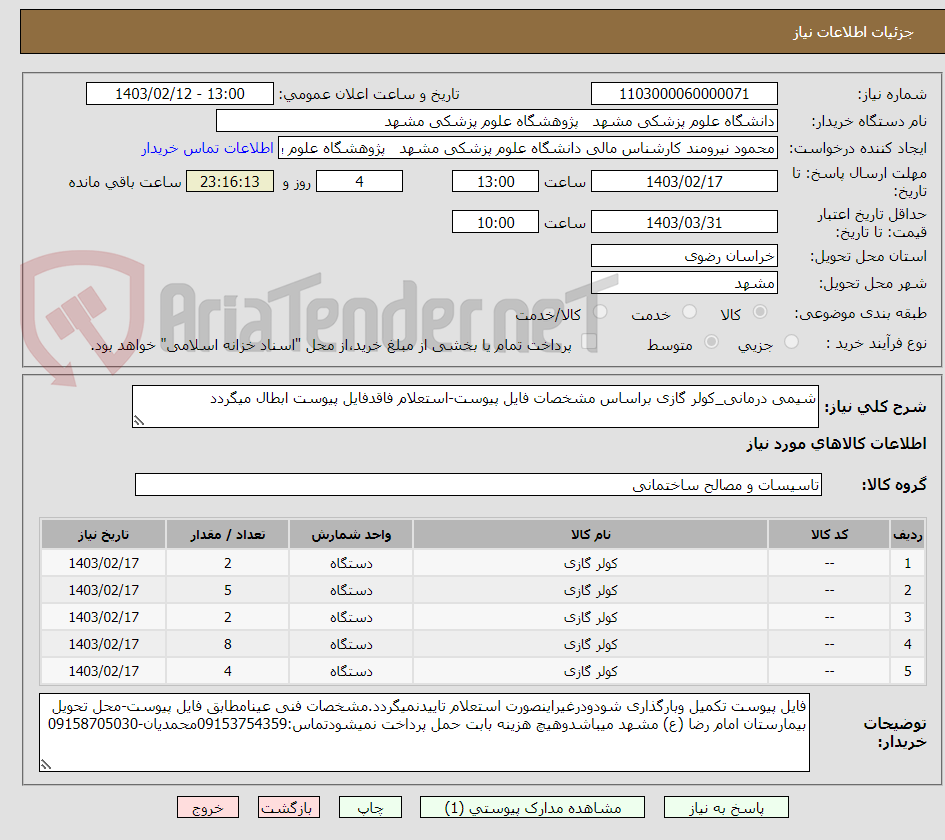Viewport: 945px width, 840px height.
Task: Click the price validity date 1403/03/31 field
Action: pos(684,222)
